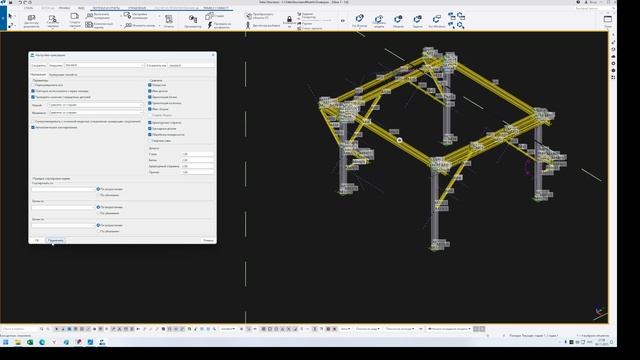The image size is (640, 360).
Task: Click the Apply button in numbering dialog
Action: tap(56, 240)
